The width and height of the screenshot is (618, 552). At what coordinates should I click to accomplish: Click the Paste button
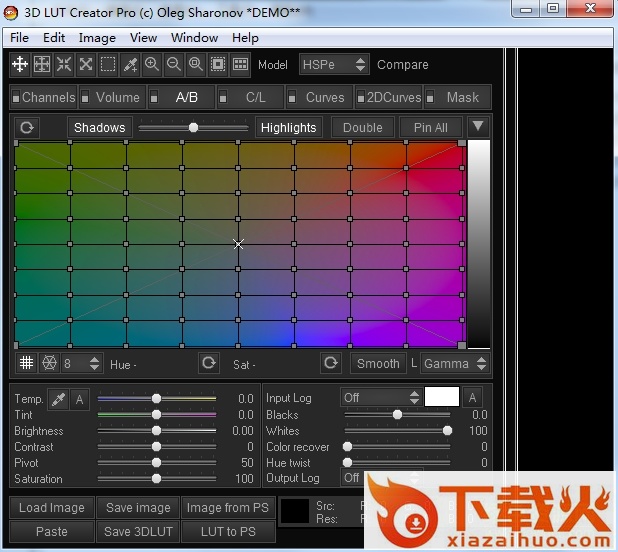[52, 532]
